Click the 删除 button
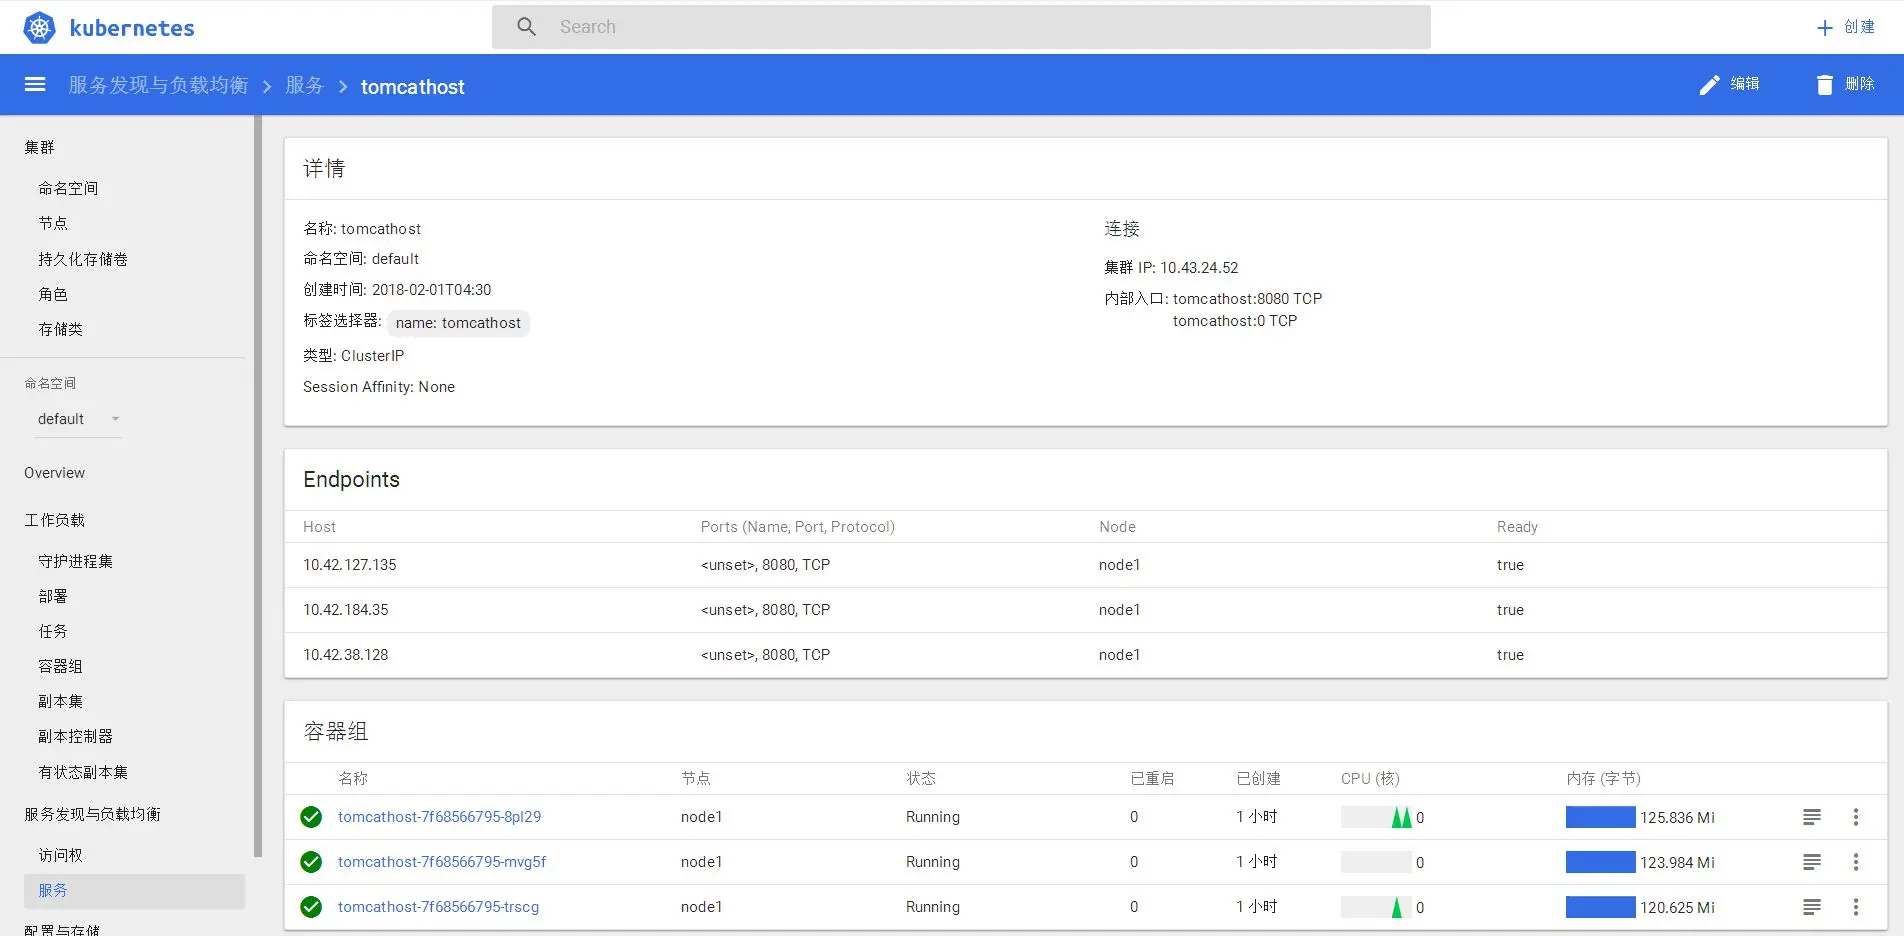Screen dimensions: 1904x936 click(x=1846, y=84)
